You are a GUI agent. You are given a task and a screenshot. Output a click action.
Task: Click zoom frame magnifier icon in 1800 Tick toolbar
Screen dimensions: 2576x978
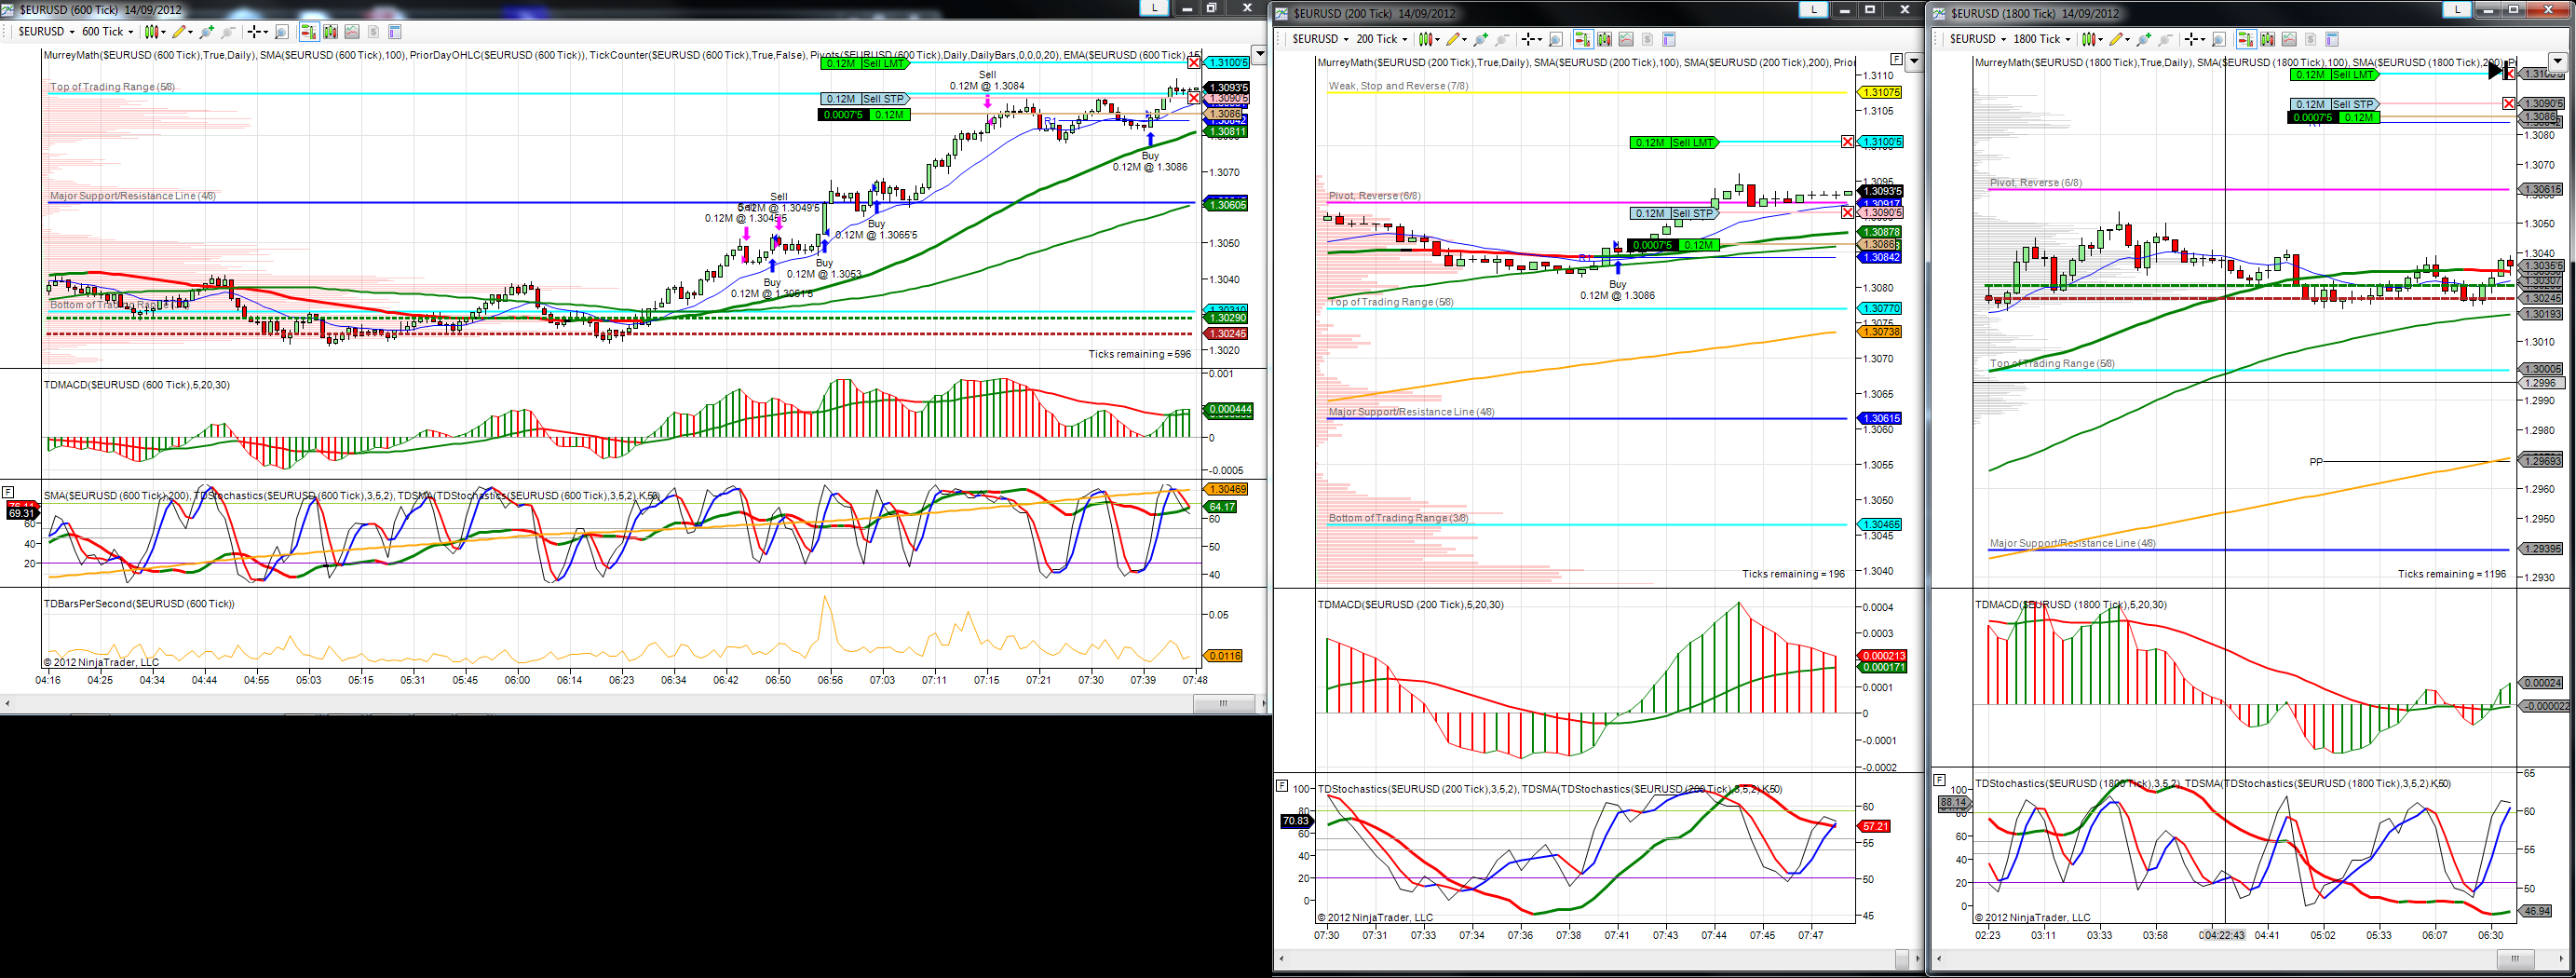point(2219,40)
